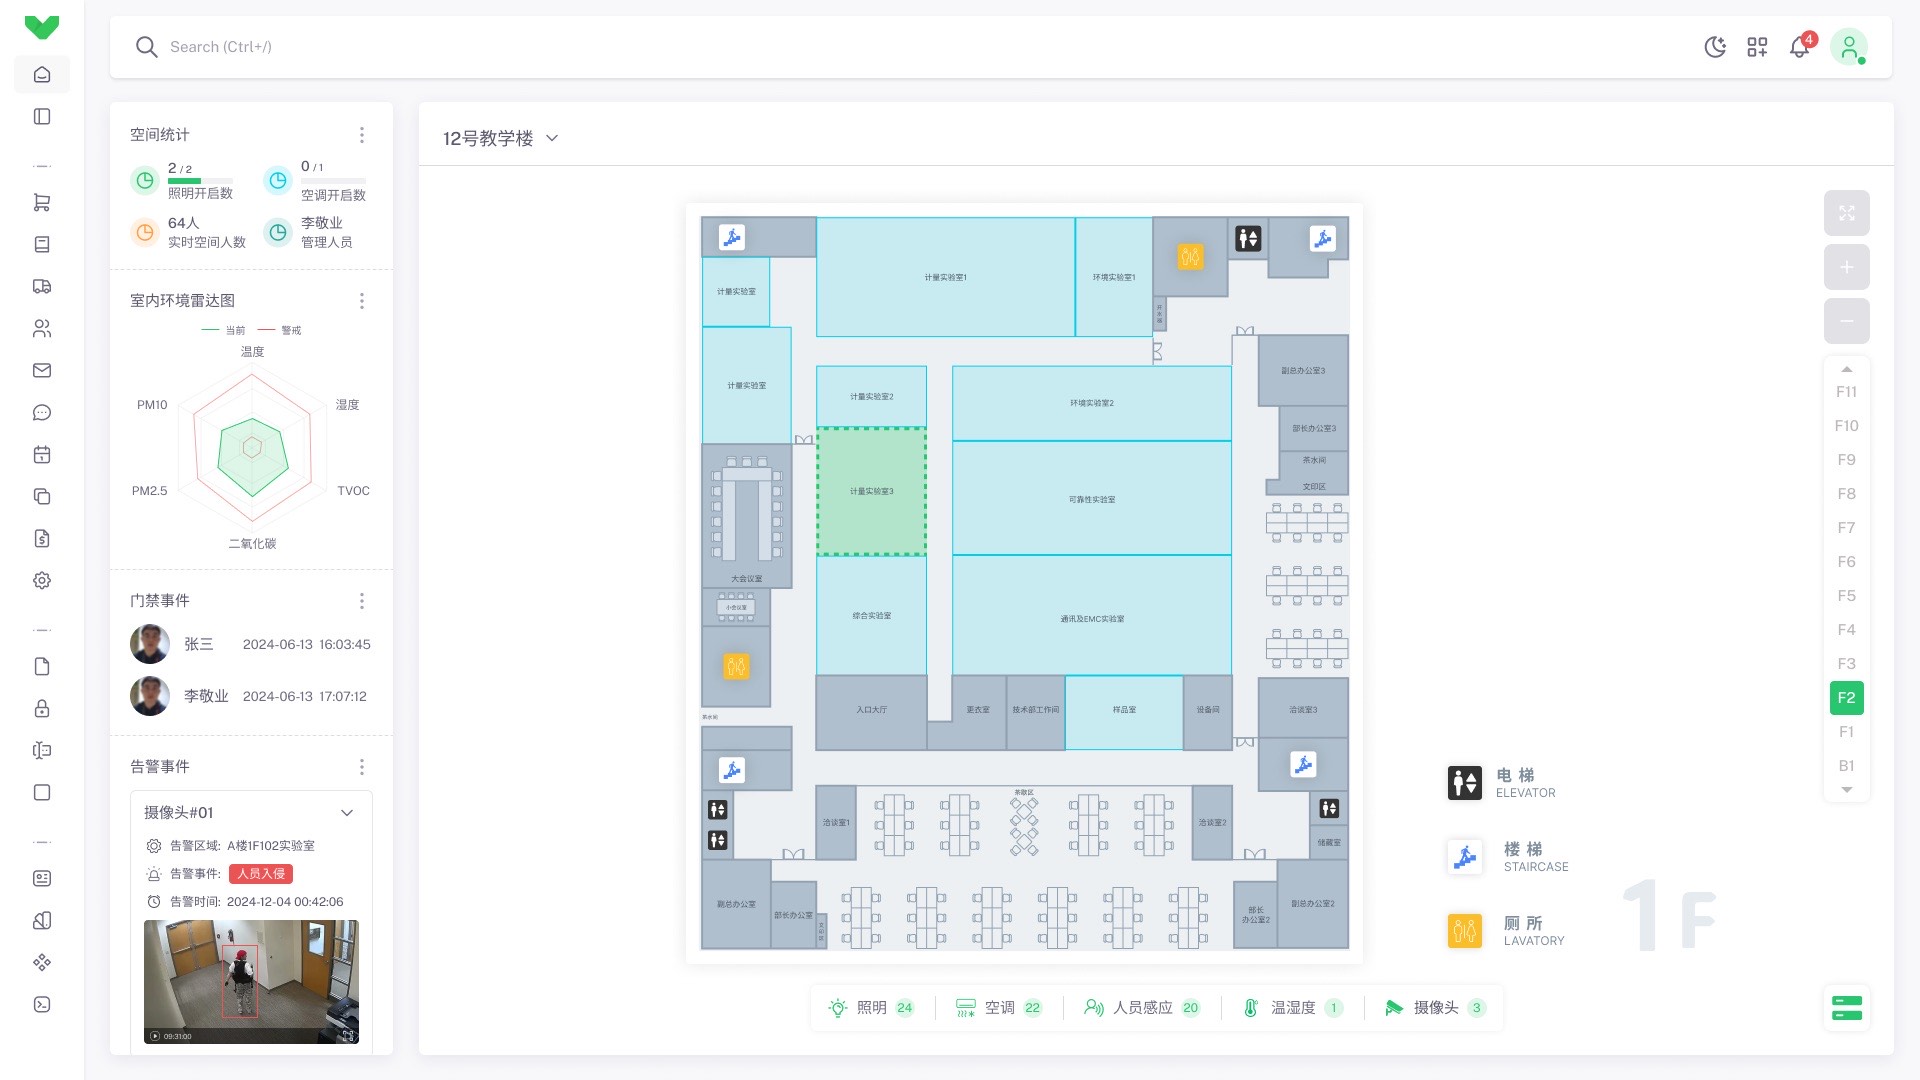Switch to floor F5
Image resolution: width=1920 pixels, height=1080 pixels.
tap(1846, 596)
